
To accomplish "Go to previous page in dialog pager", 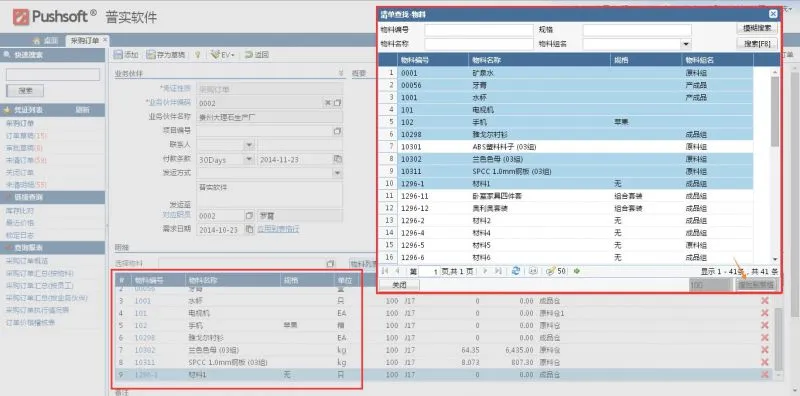I will pyautogui.click(x=397, y=271).
